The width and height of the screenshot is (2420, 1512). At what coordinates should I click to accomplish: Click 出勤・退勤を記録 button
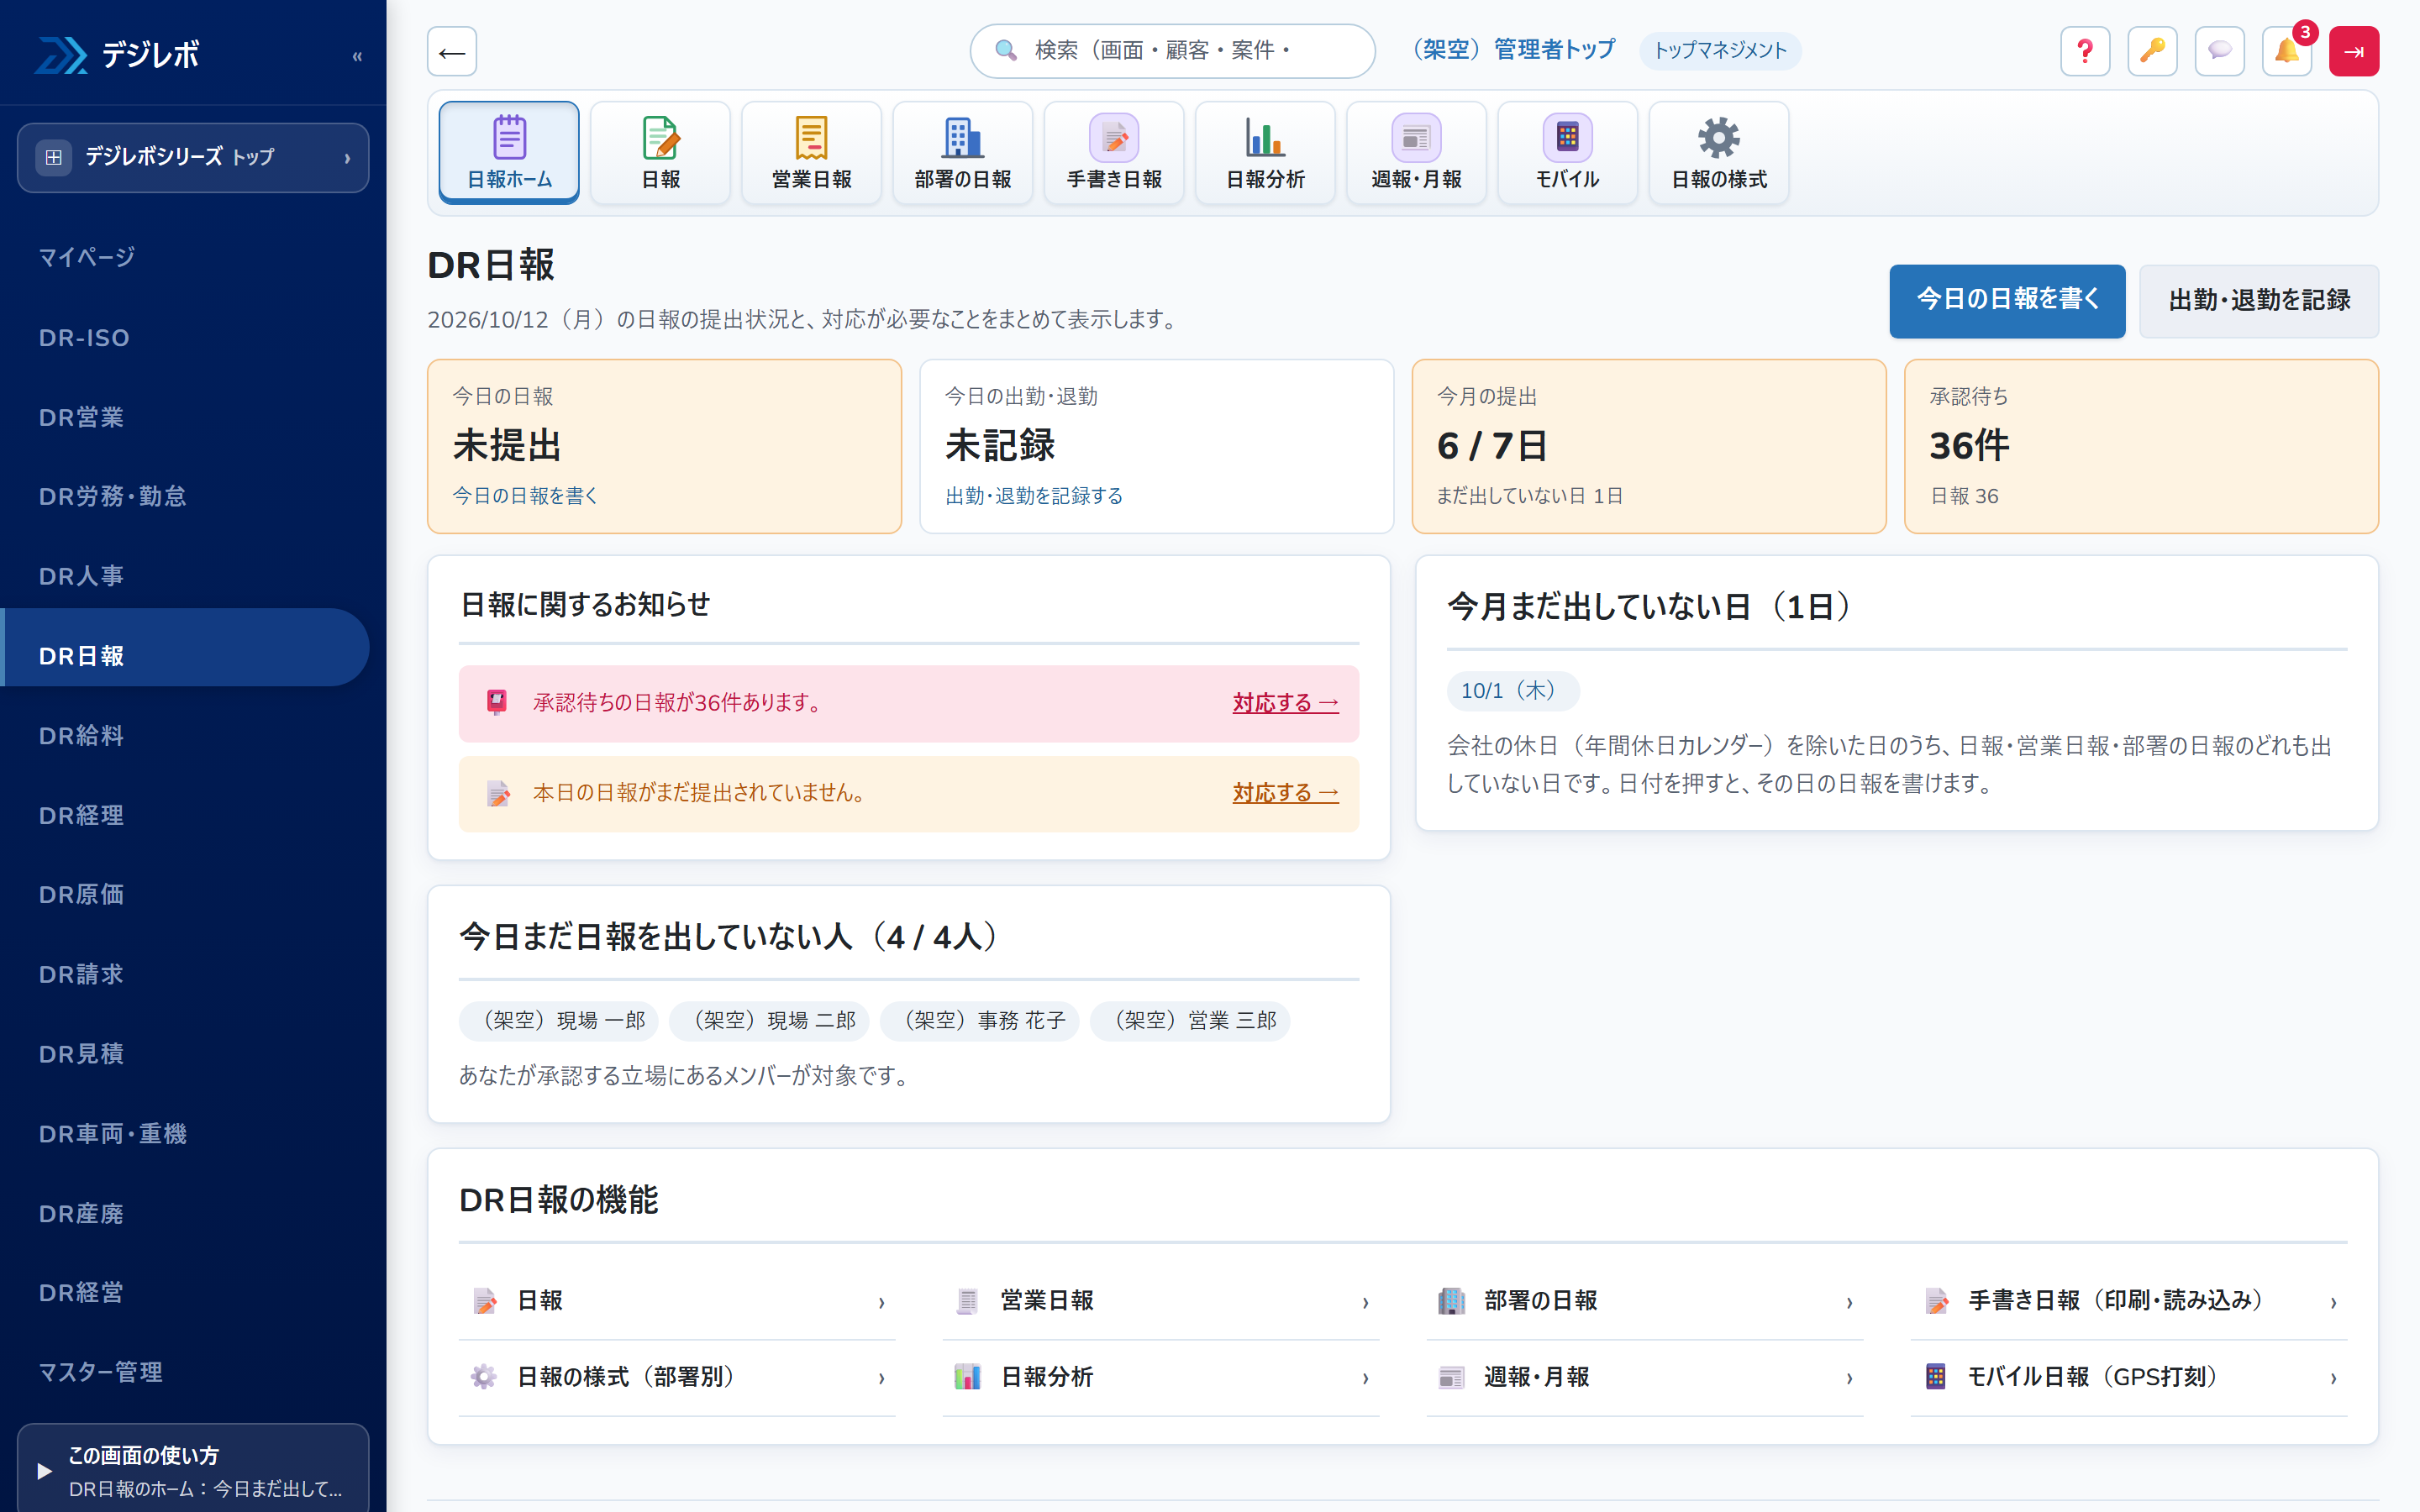tap(2259, 300)
